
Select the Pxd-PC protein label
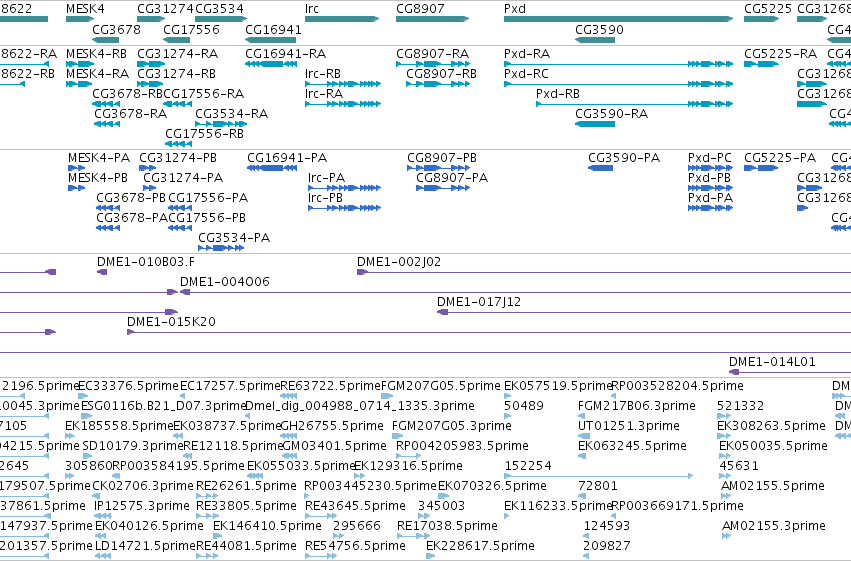pos(710,158)
